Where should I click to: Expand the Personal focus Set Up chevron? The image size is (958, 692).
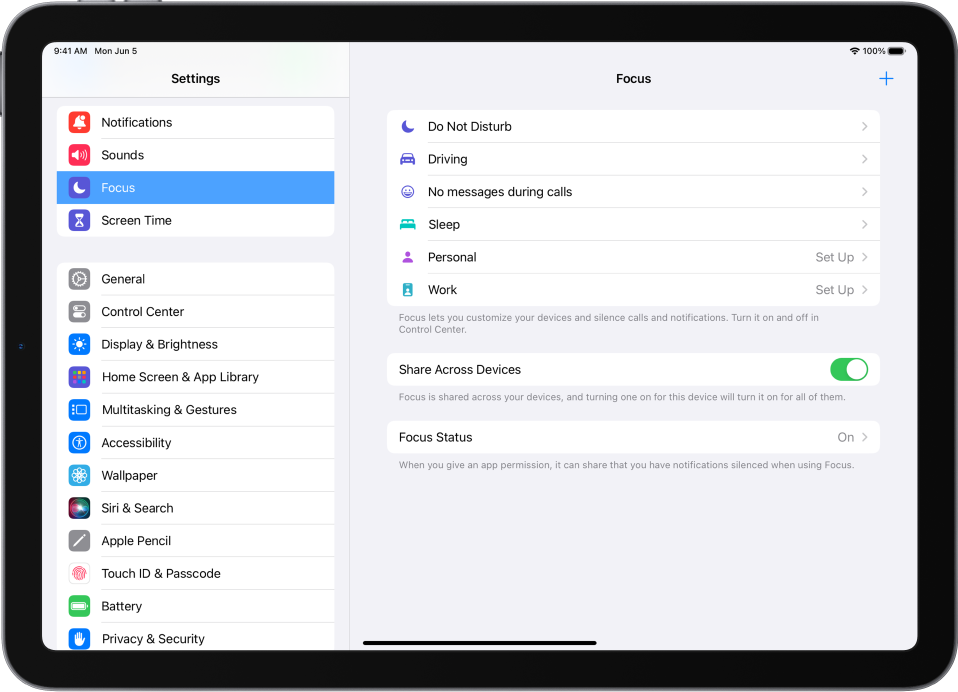[866, 257]
